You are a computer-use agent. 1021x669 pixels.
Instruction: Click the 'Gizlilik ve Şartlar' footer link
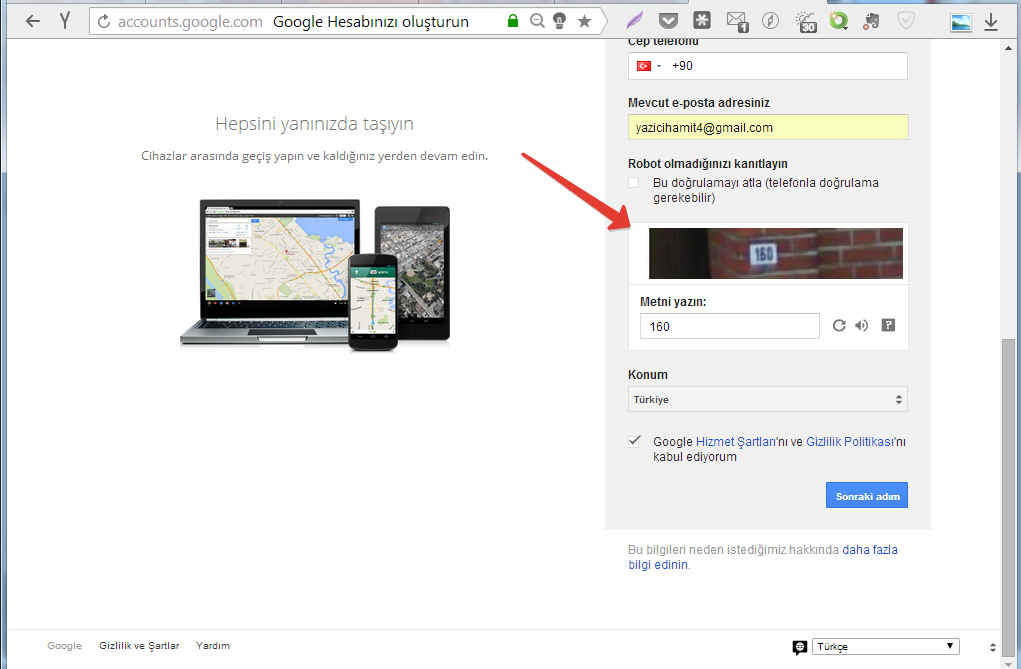[139, 646]
